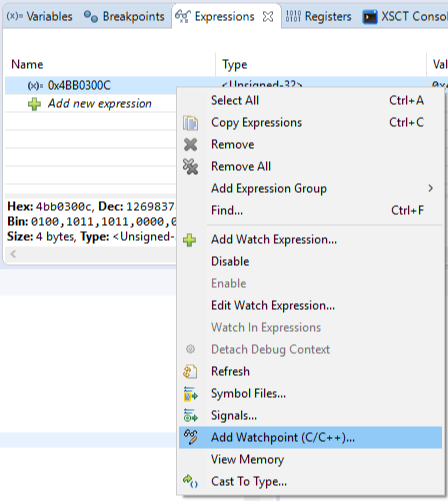This screenshot has height=501, width=448.
Task: Click the Registers binary icon
Action: [293, 16]
